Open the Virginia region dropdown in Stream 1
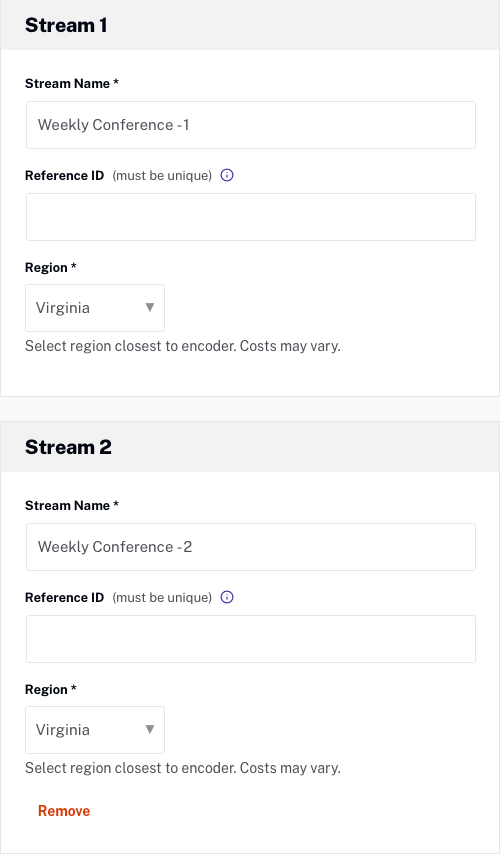 click(95, 308)
